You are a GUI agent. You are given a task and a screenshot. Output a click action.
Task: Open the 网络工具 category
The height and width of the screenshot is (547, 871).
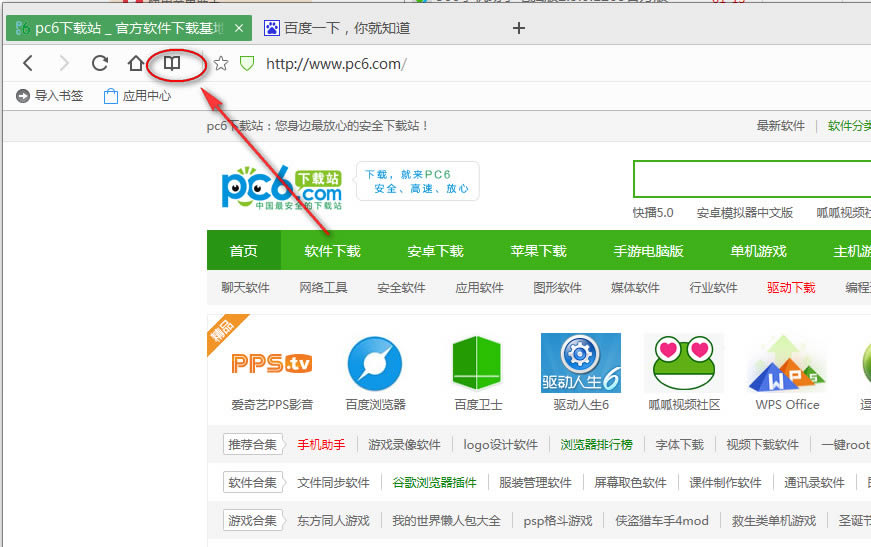click(x=323, y=288)
